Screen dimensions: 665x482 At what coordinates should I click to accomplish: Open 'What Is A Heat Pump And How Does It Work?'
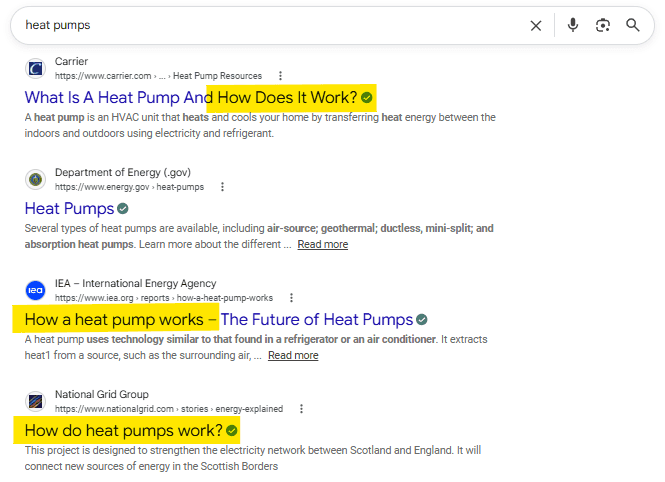[191, 98]
